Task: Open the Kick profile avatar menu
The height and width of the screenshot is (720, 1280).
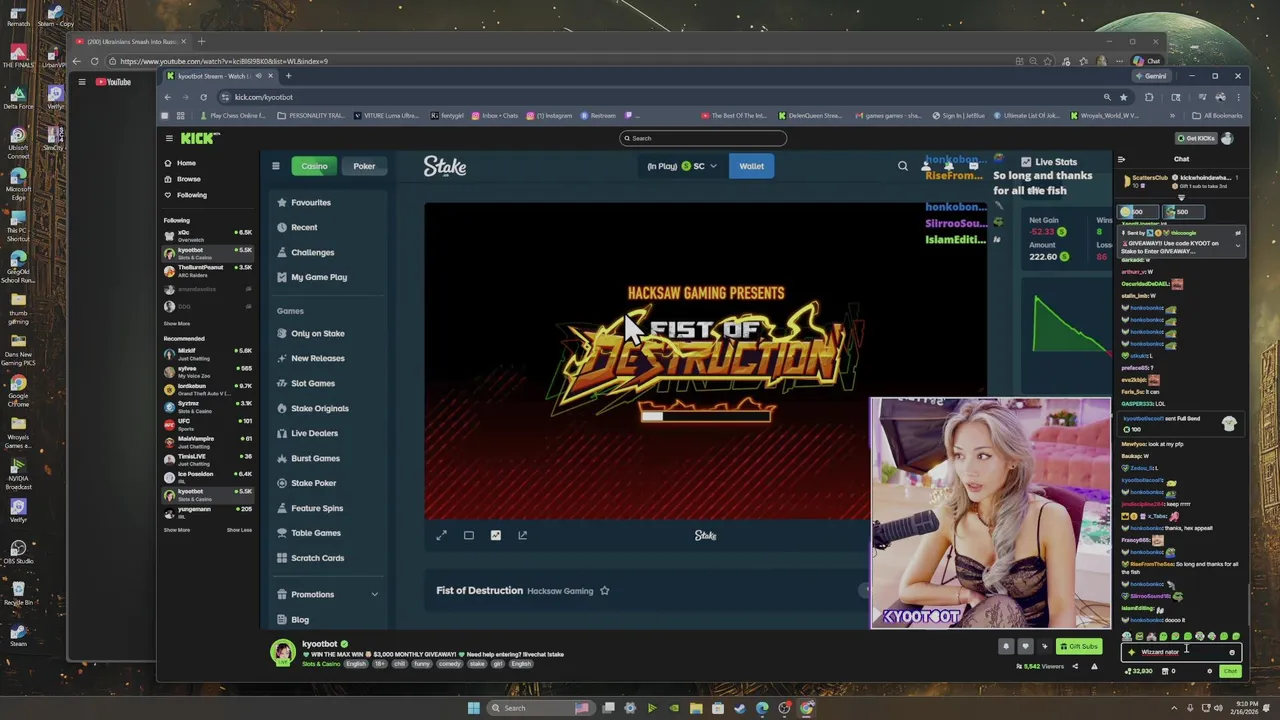Action: click(1227, 138)
